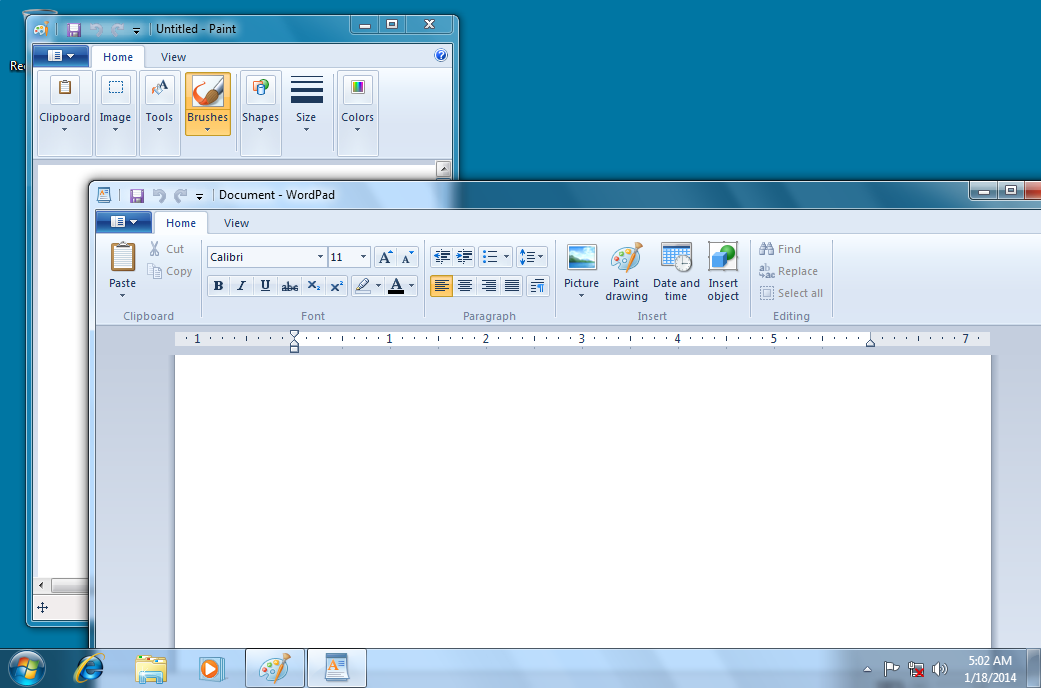Open Paint Help question mark icon
This screenshot has width=1041, height=688.
click(441, 55)
